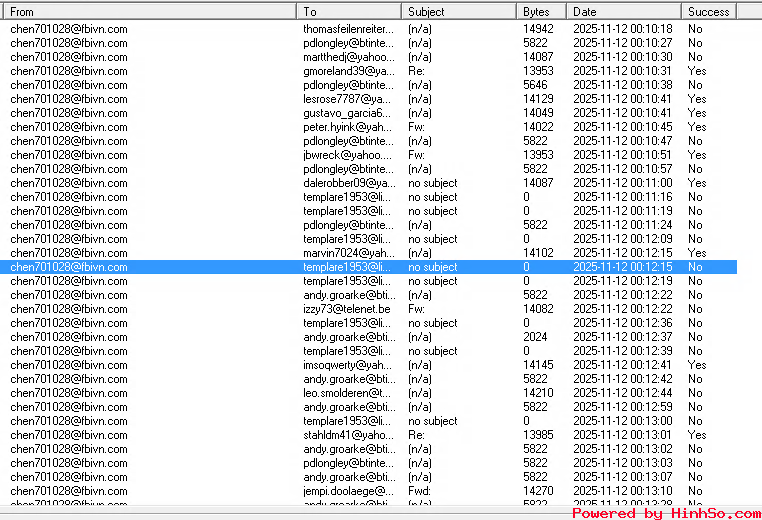Image resolution: width=762 pixels, height=520 pixels.
Task: Select the martthedj@yahoo recipient row
Action: coord(348,57)
